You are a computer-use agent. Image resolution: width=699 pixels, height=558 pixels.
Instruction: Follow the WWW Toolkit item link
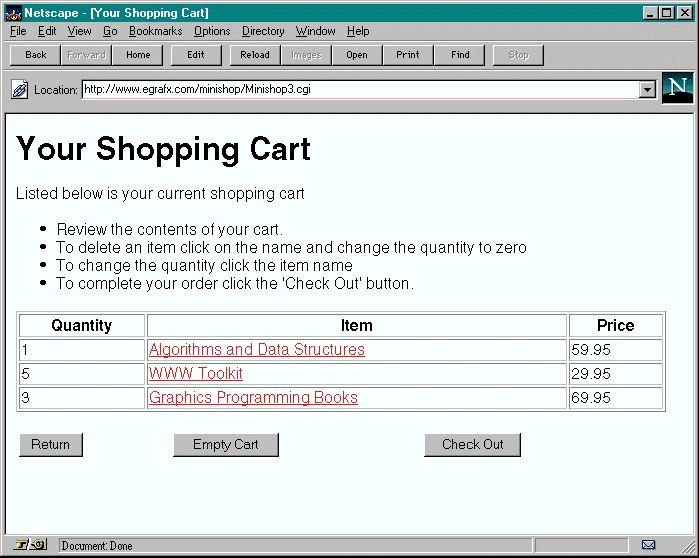point(195,374)
